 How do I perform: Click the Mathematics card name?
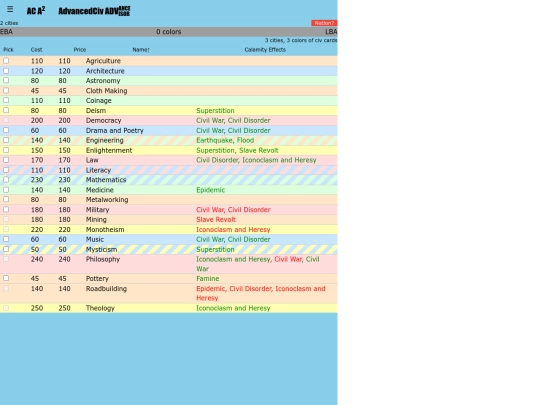coord(106,180)
